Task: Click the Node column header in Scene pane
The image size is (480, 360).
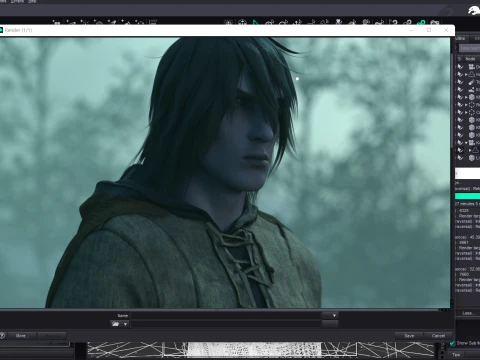Action: (472, 59)
